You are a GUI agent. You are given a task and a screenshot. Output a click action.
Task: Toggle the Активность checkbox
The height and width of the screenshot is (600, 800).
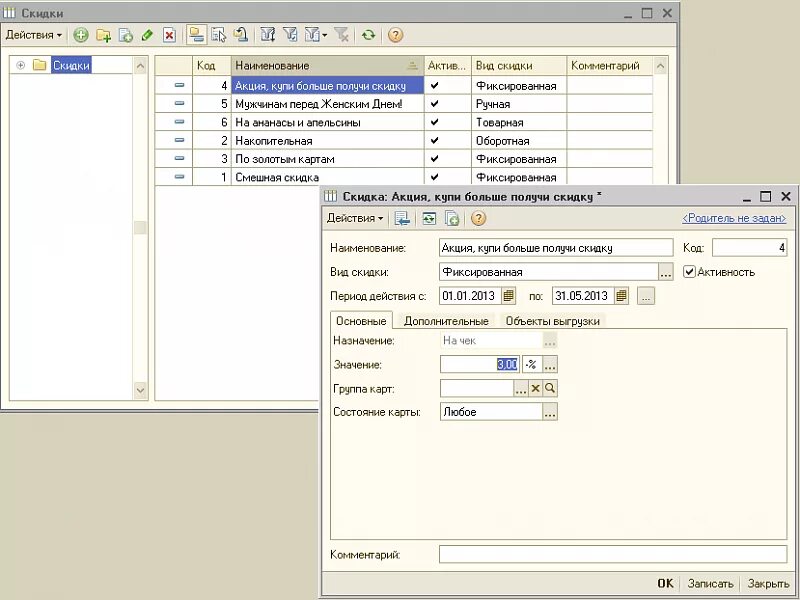tap(689, 272)
